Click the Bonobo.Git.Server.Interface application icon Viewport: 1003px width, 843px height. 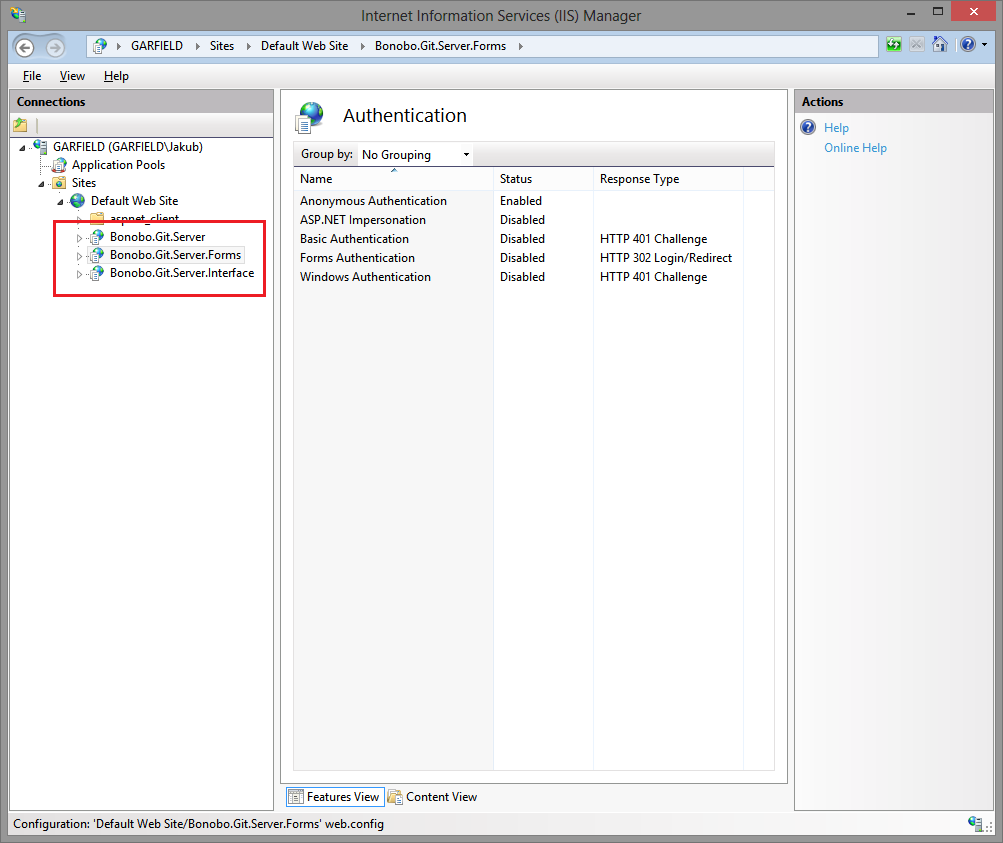click(97, 273)
